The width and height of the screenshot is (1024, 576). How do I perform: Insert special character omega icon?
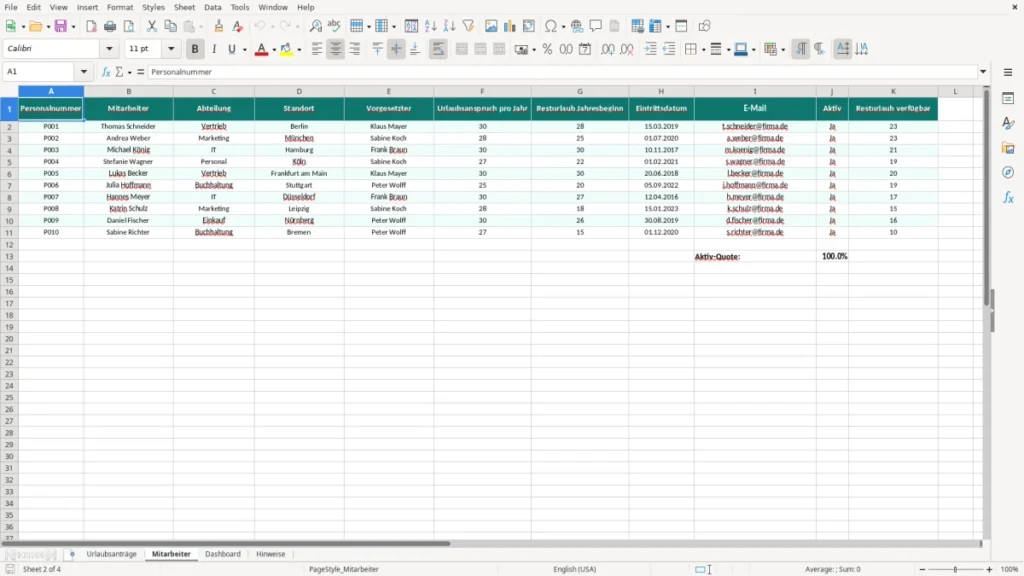551,26
